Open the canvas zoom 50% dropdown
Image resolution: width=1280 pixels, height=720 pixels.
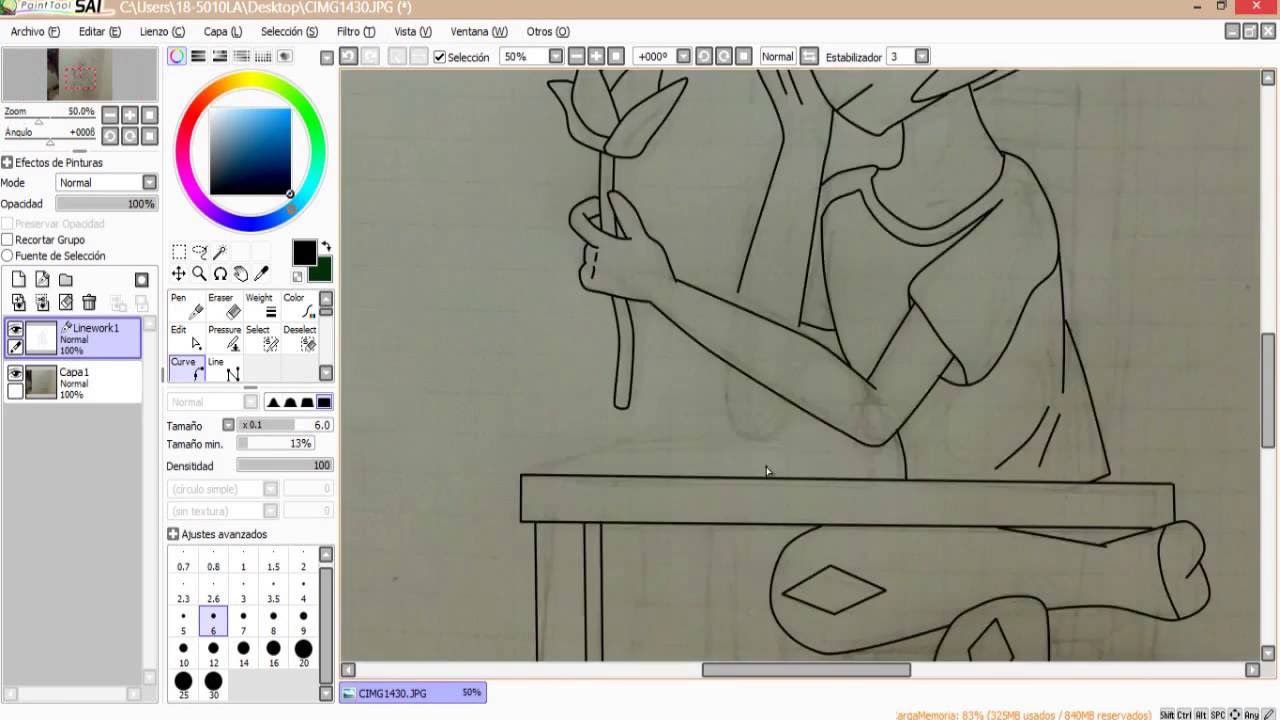[x=556, y=57]
